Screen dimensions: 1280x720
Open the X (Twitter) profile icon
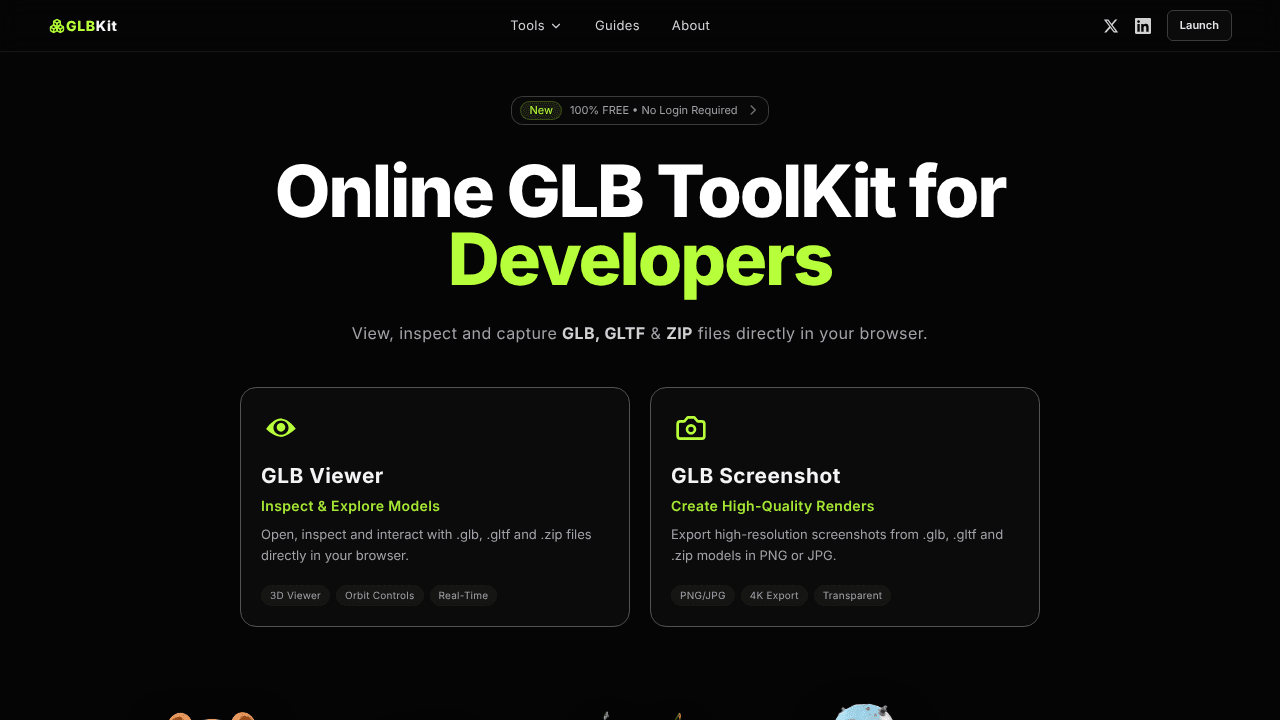tap(1111, 26)
